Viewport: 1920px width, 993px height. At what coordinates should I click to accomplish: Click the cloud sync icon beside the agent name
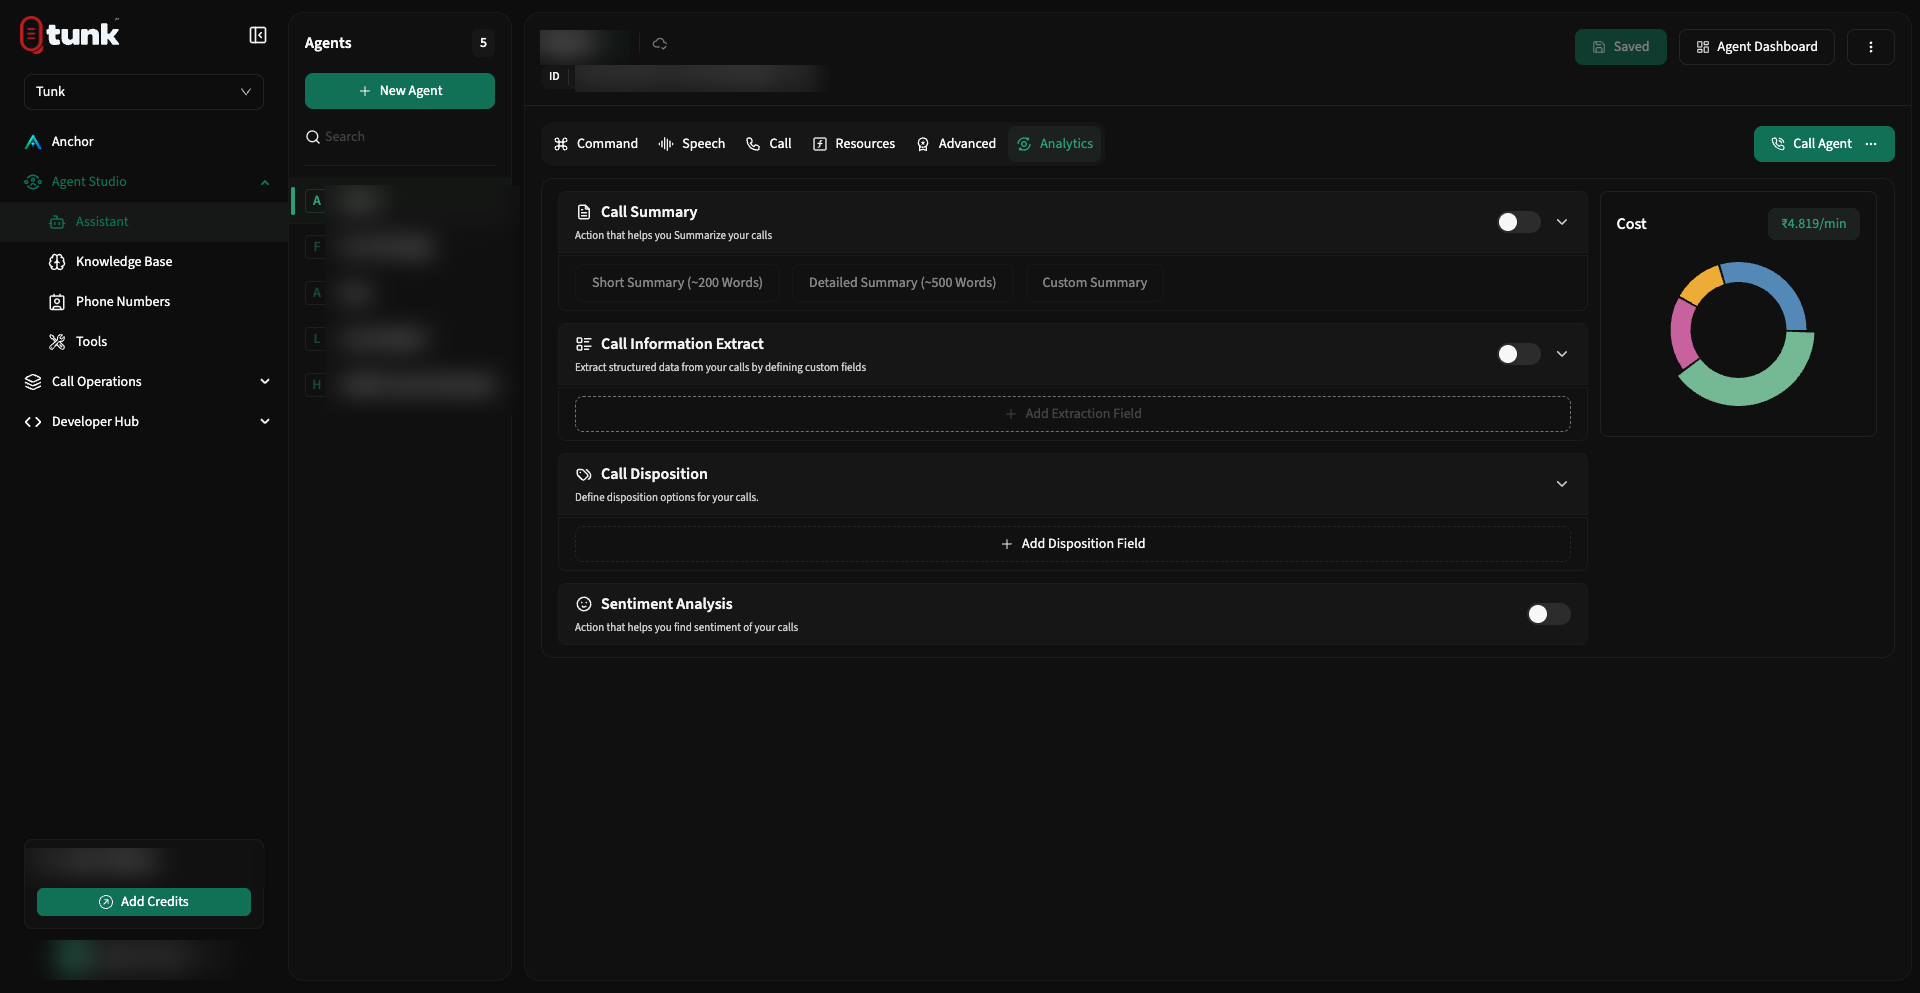tap(660, 44)
